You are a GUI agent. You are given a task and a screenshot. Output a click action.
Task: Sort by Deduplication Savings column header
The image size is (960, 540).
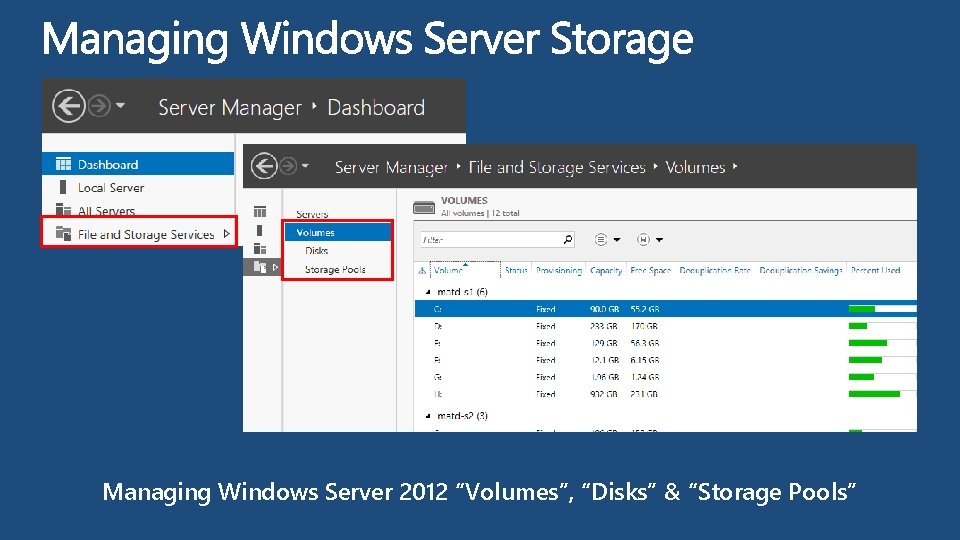tap(801, 270)
